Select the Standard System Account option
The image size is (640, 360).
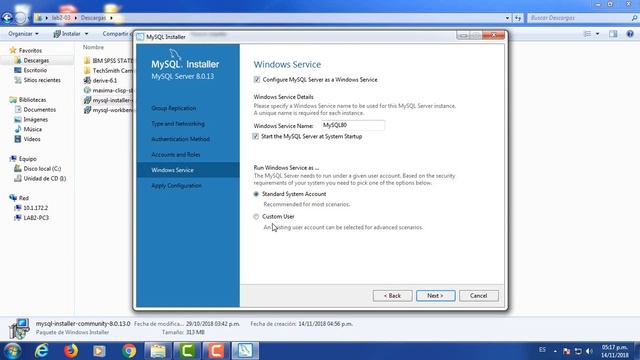pos(256,194)
